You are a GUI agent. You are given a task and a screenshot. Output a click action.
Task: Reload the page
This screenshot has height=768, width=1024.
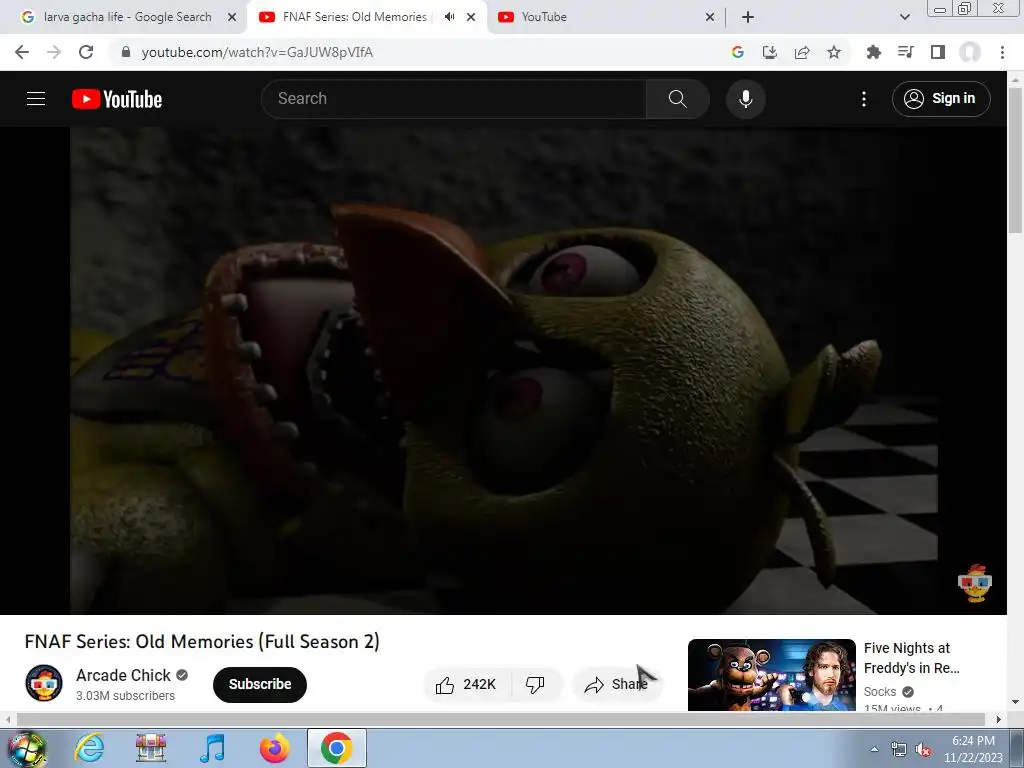point(86,52)
